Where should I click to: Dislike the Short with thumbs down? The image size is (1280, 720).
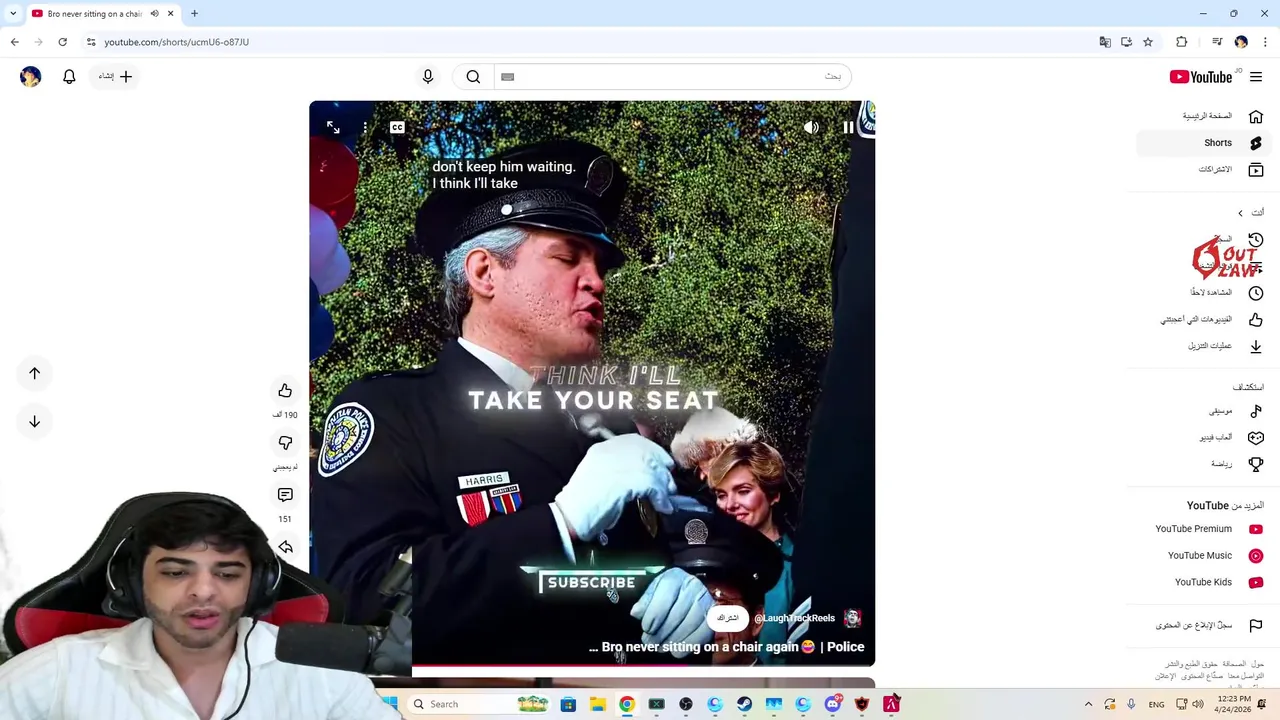point(285,443)
